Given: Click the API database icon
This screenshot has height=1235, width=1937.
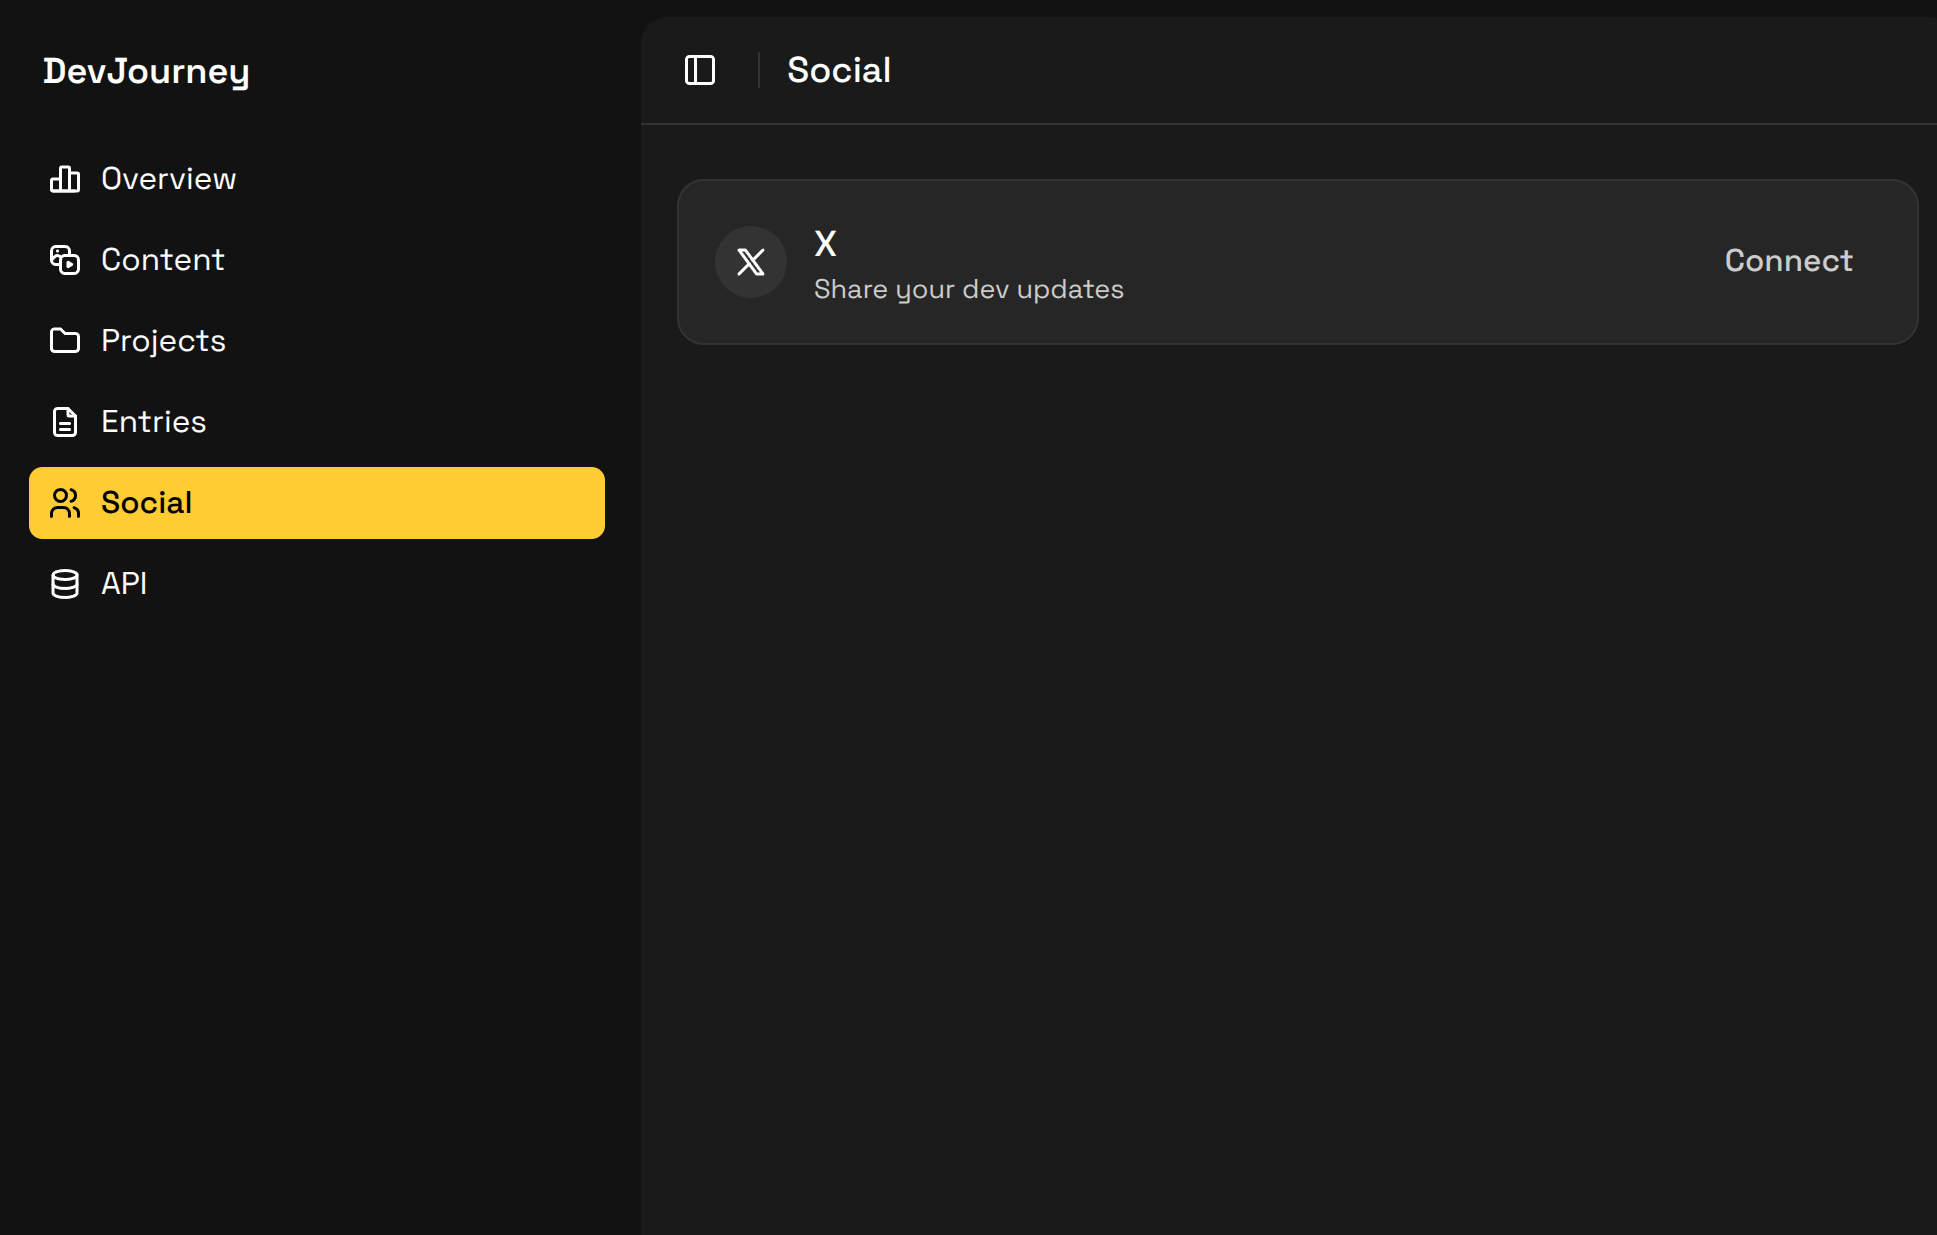Looking at the screenshot, I should 65,584.
